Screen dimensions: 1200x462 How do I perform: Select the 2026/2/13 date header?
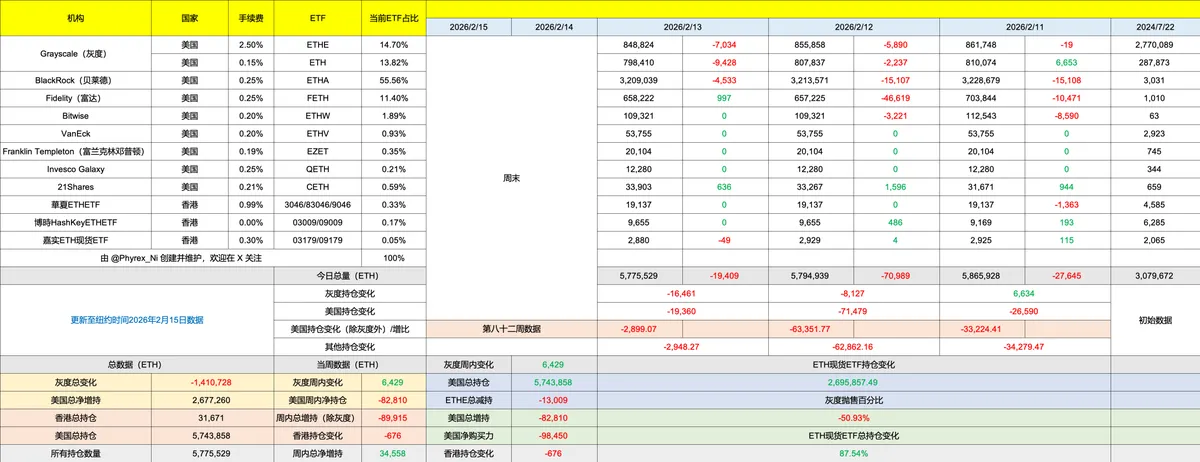point(682,27)
